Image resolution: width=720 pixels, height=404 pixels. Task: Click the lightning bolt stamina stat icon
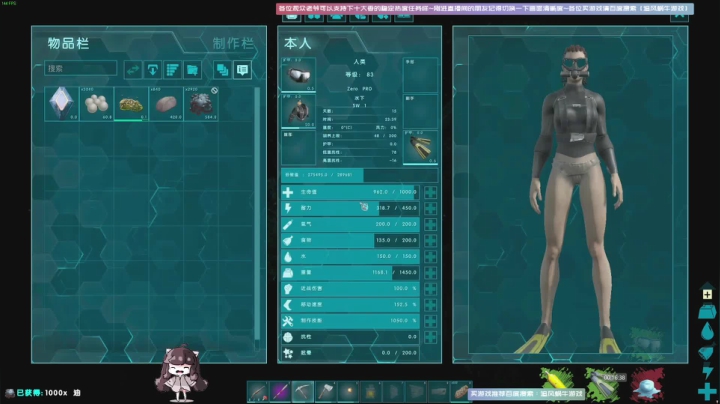coord(288,208)
